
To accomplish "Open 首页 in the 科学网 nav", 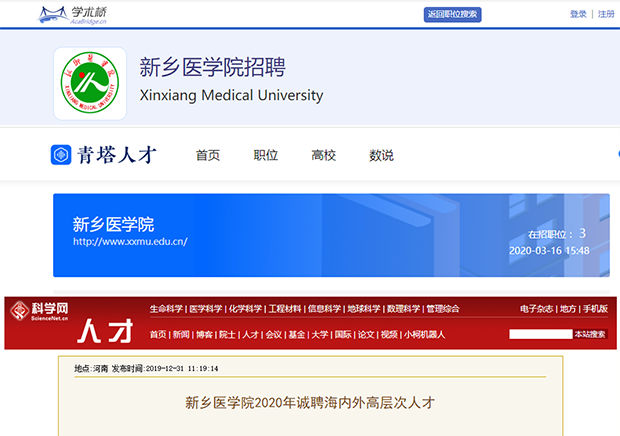I will click(158, 334).
